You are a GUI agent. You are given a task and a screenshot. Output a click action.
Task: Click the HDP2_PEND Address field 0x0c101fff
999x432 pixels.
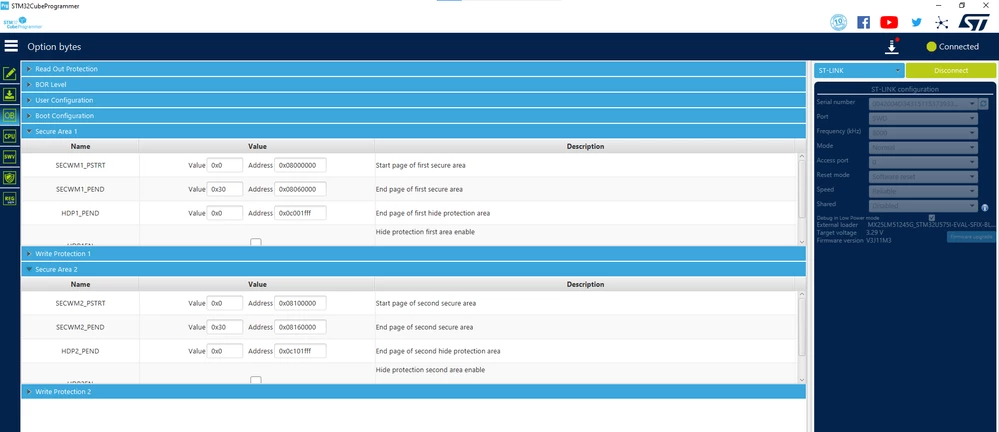(301, 350)
